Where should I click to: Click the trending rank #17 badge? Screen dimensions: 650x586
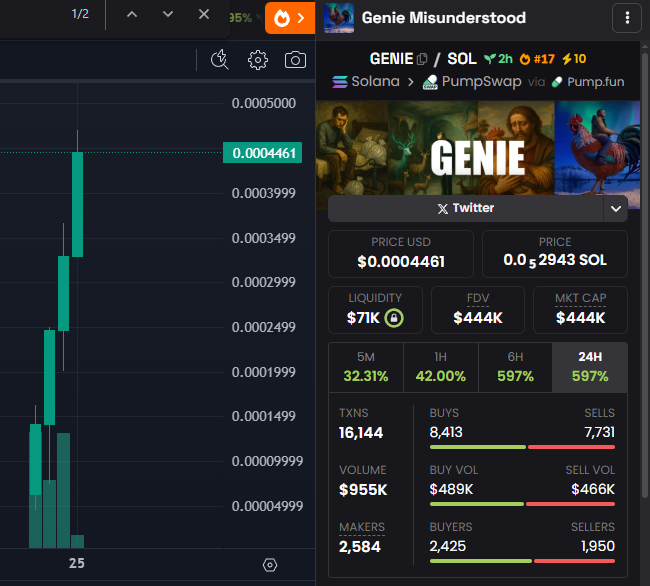coord(537,59)
